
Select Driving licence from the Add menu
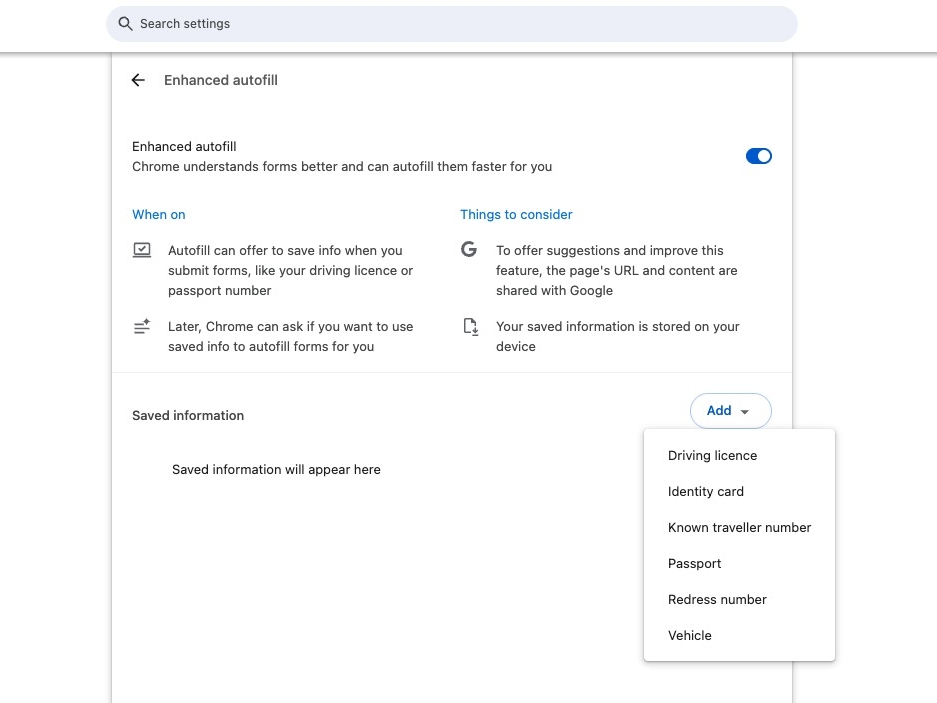click(x=712, y=456)
